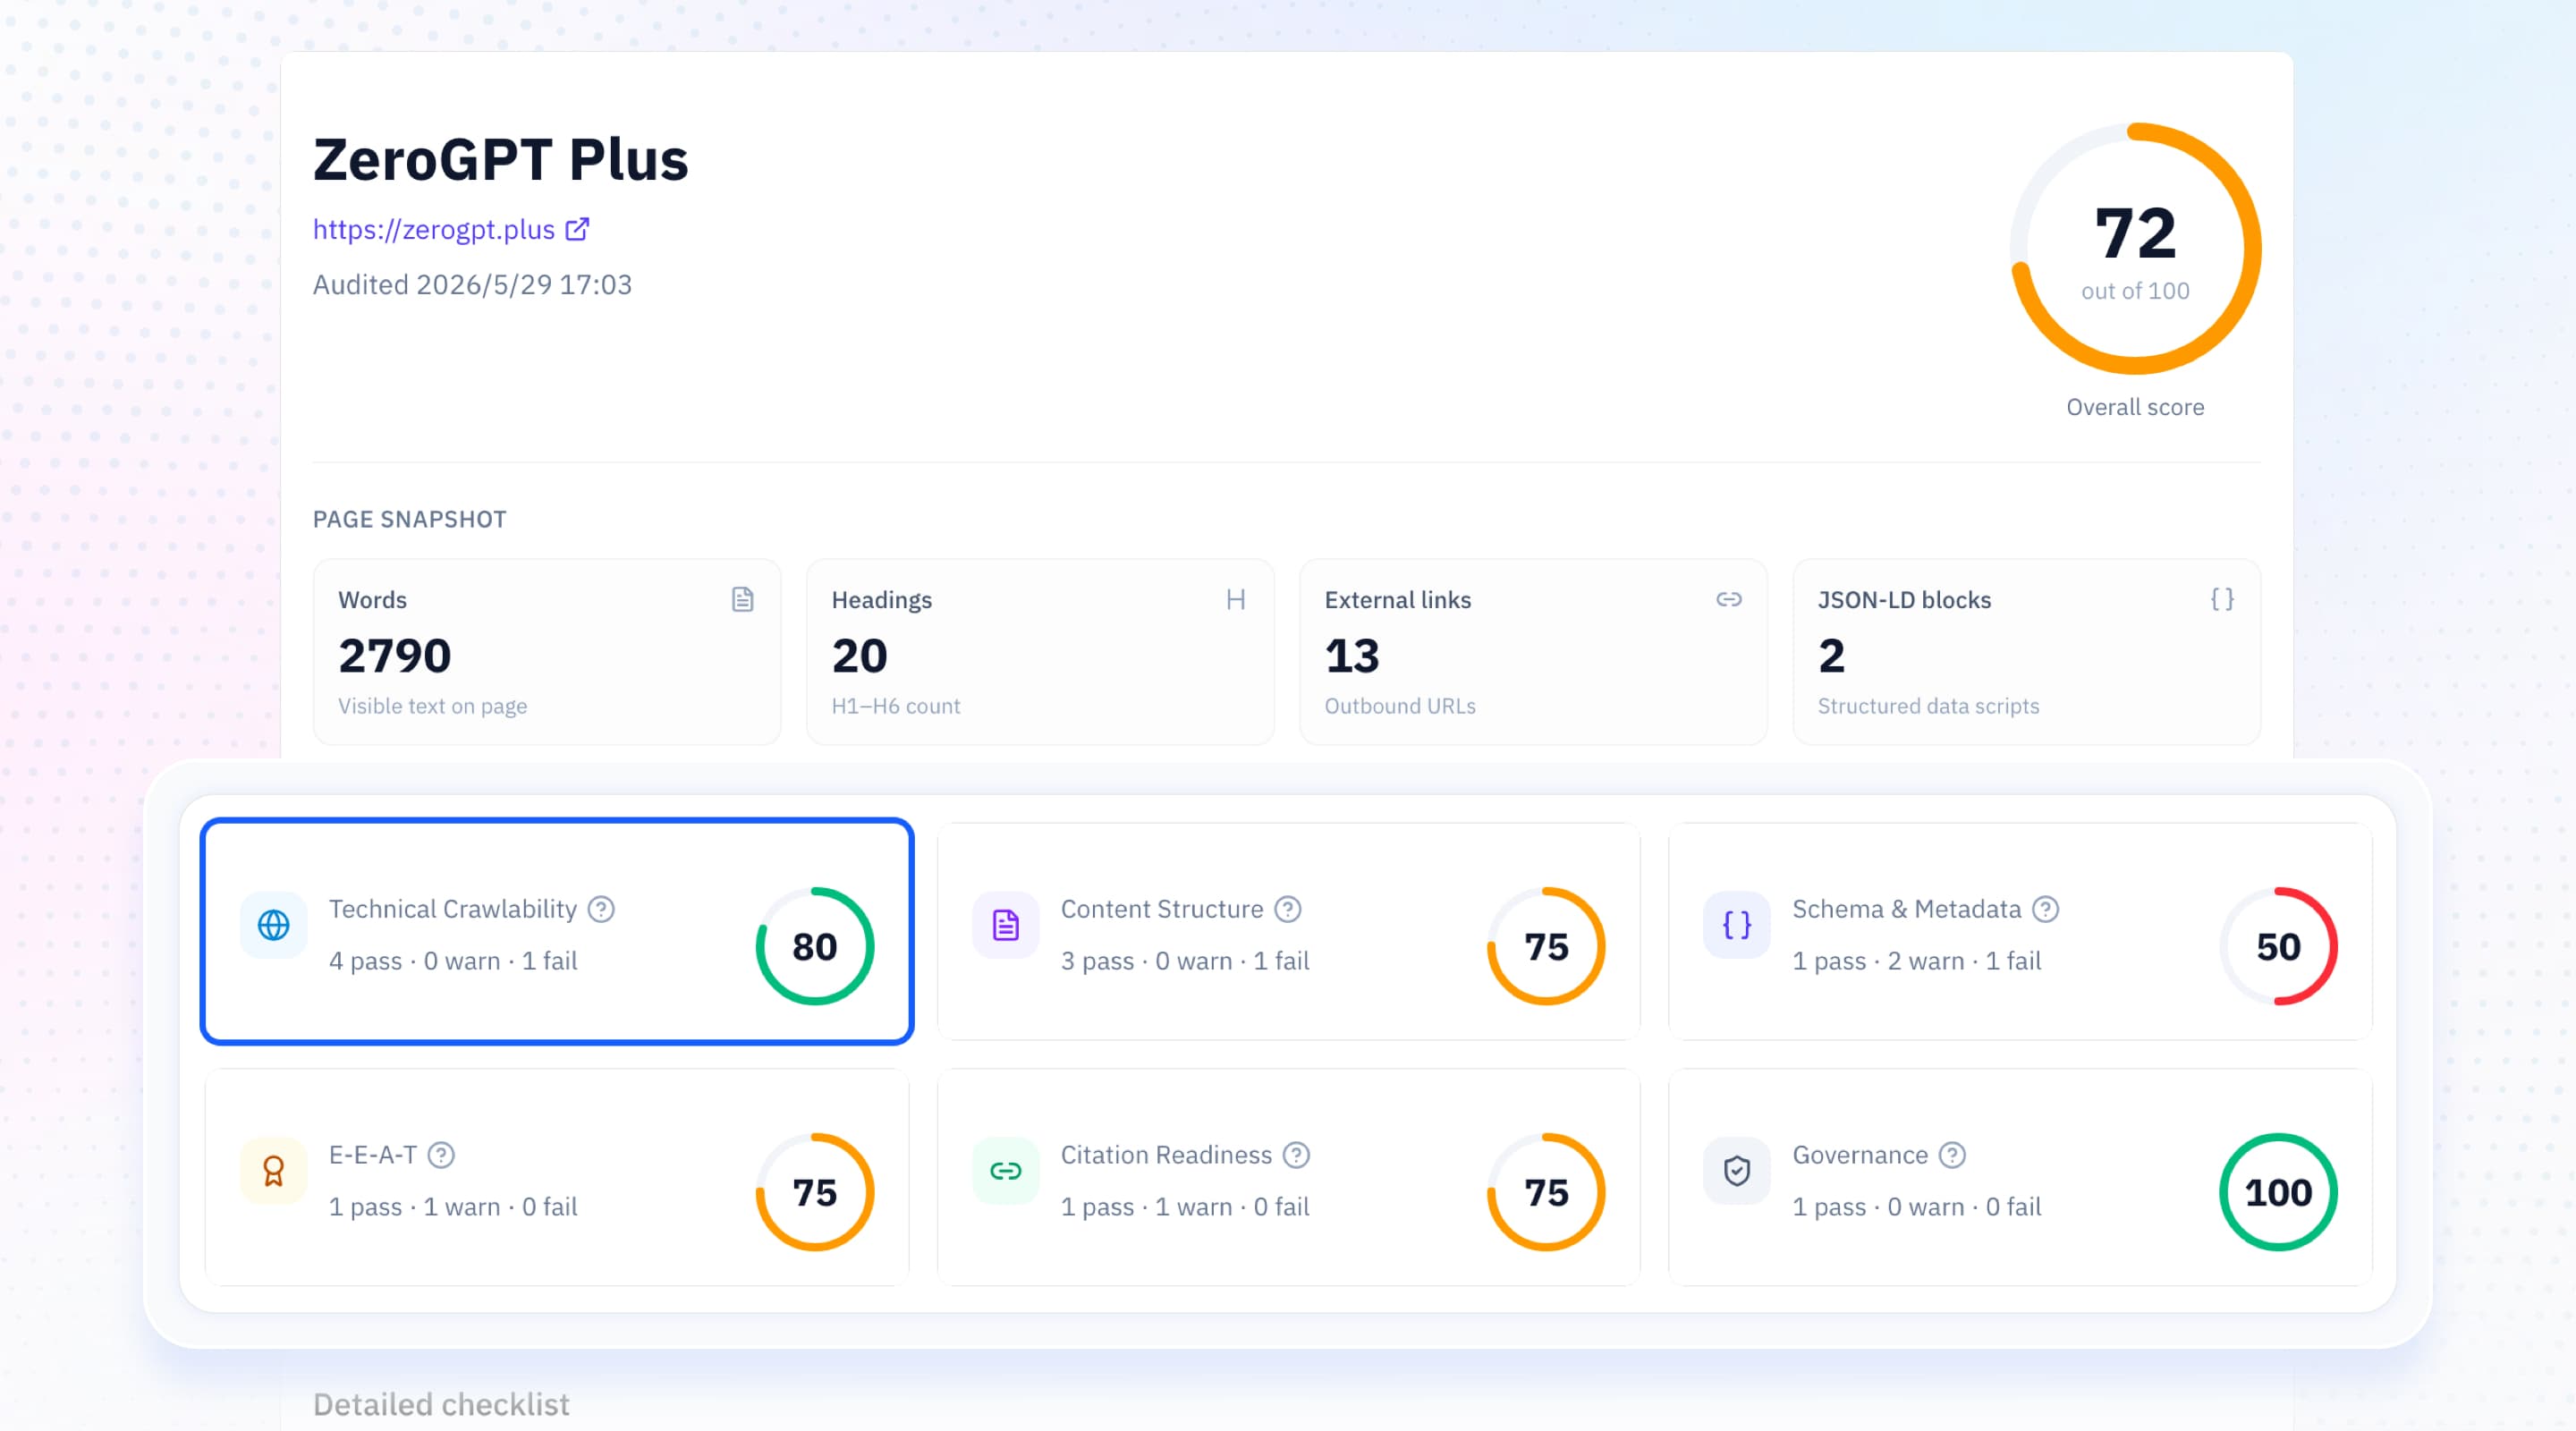Open help tooltip for Citation Readiness
The height and width of the screenshot is (1431, 2576).
tap(1297, 1155)
